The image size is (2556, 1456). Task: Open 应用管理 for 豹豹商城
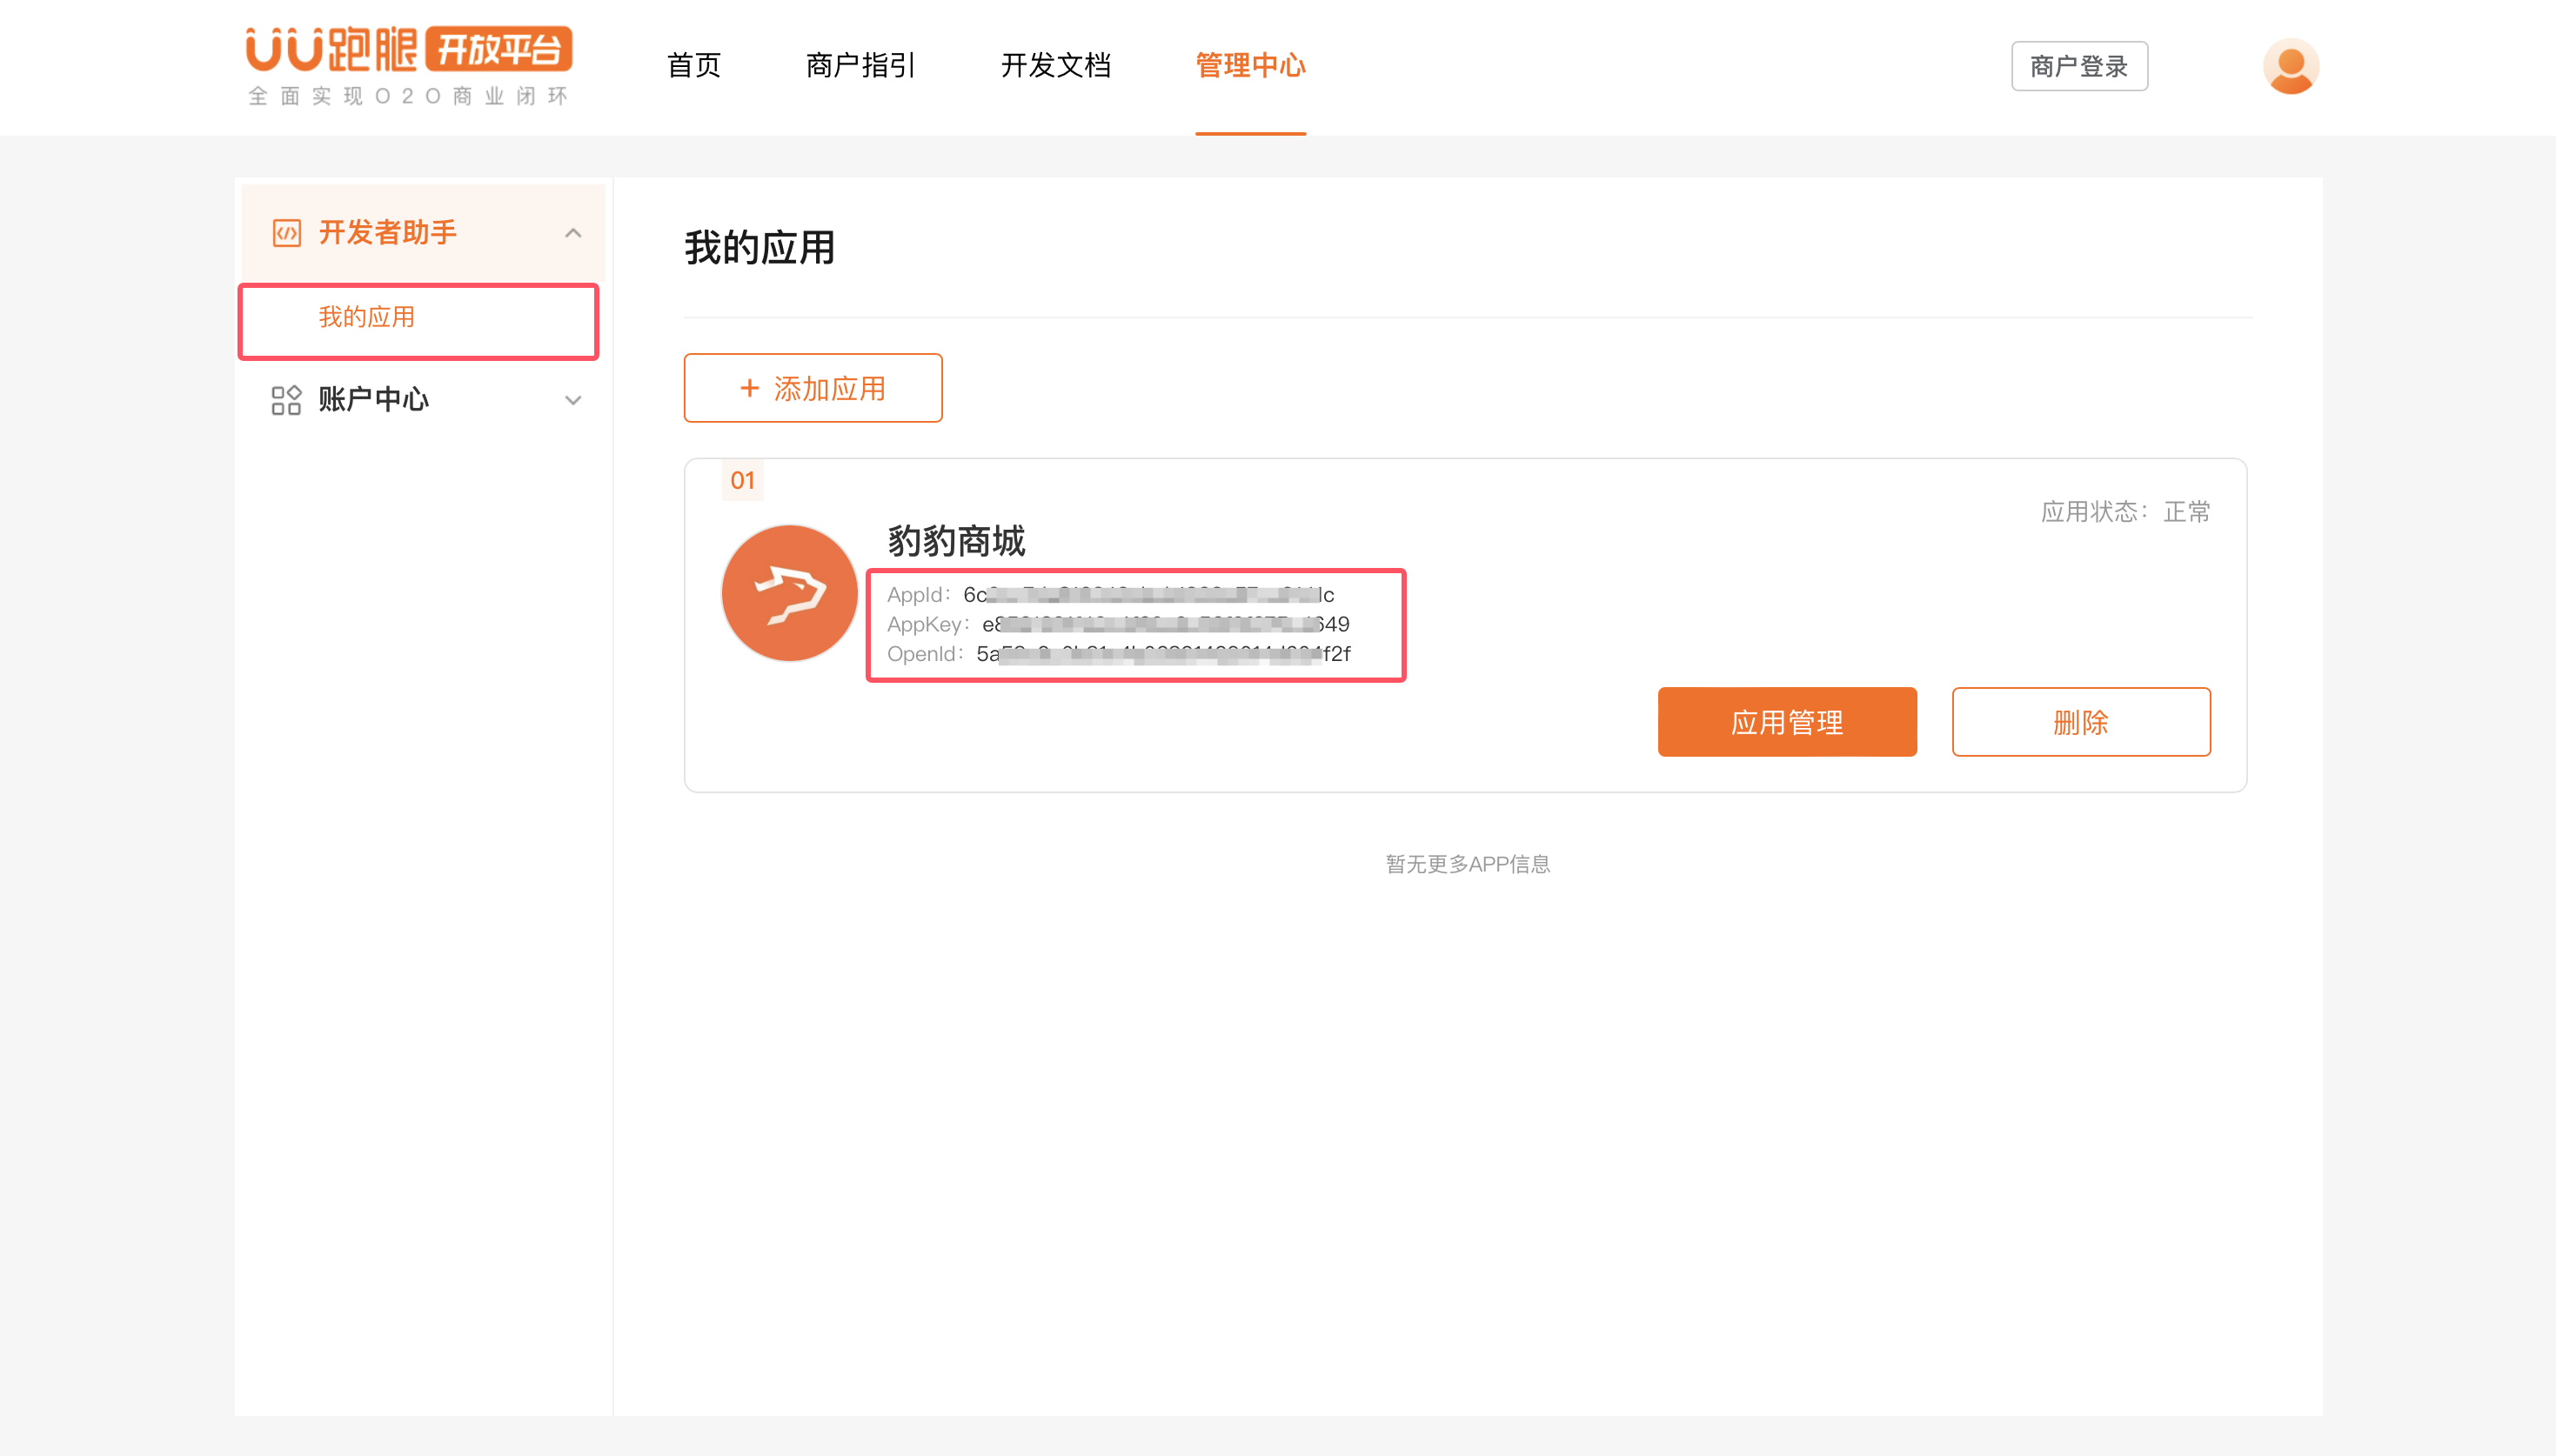coord(1786,722)
